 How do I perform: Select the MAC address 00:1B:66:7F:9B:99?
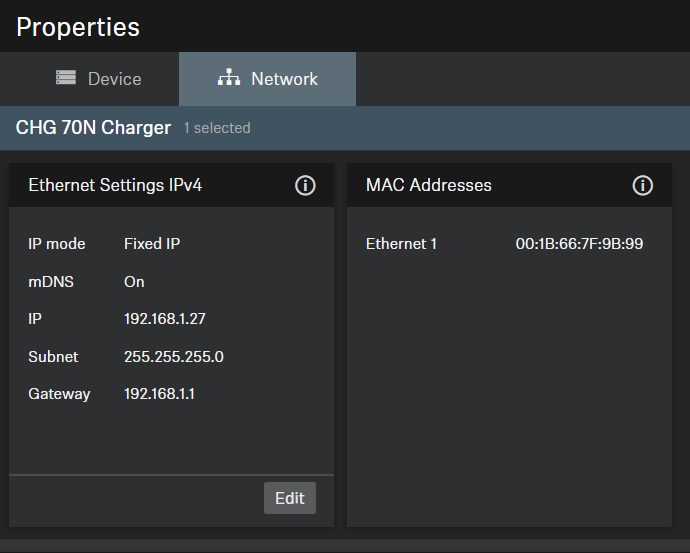[x=579, y=244]
